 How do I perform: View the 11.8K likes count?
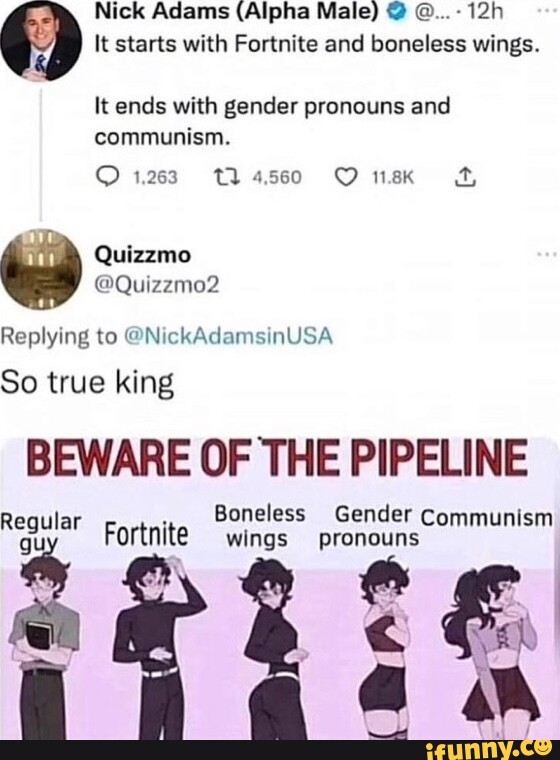(392, 177)
